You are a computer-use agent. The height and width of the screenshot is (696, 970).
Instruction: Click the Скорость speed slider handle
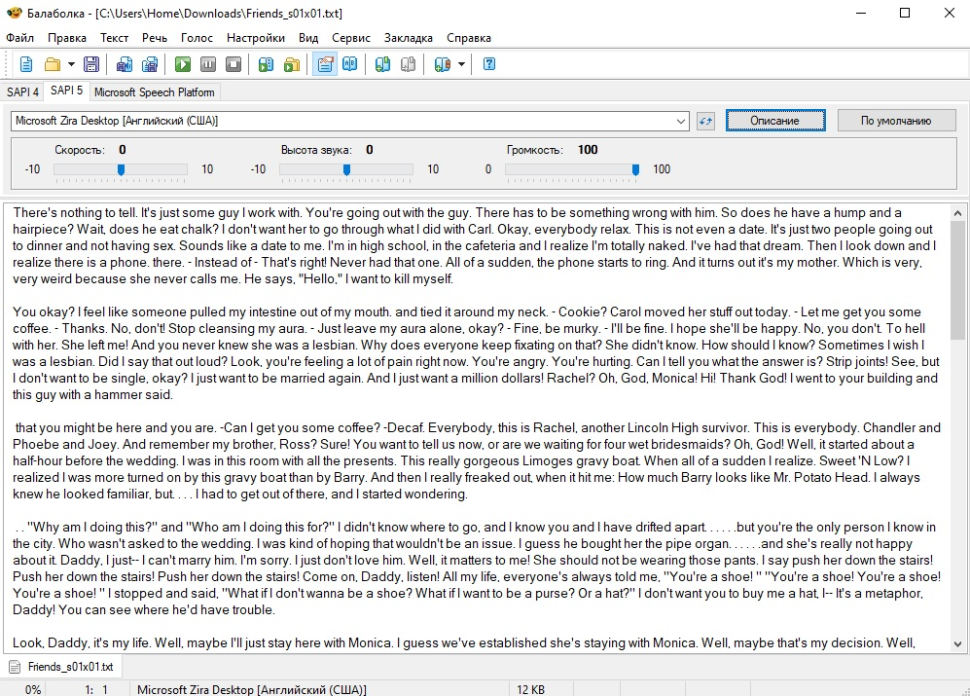coord(121,170)
